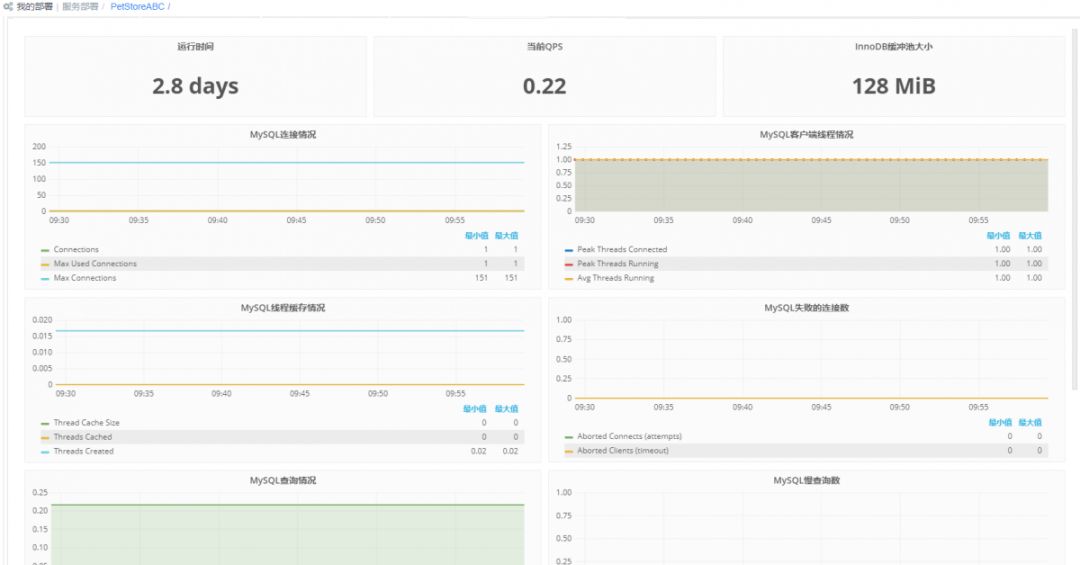Click Peak Threads Running red swatch
Screen dimensions: 1080x565
pos(568,265)
